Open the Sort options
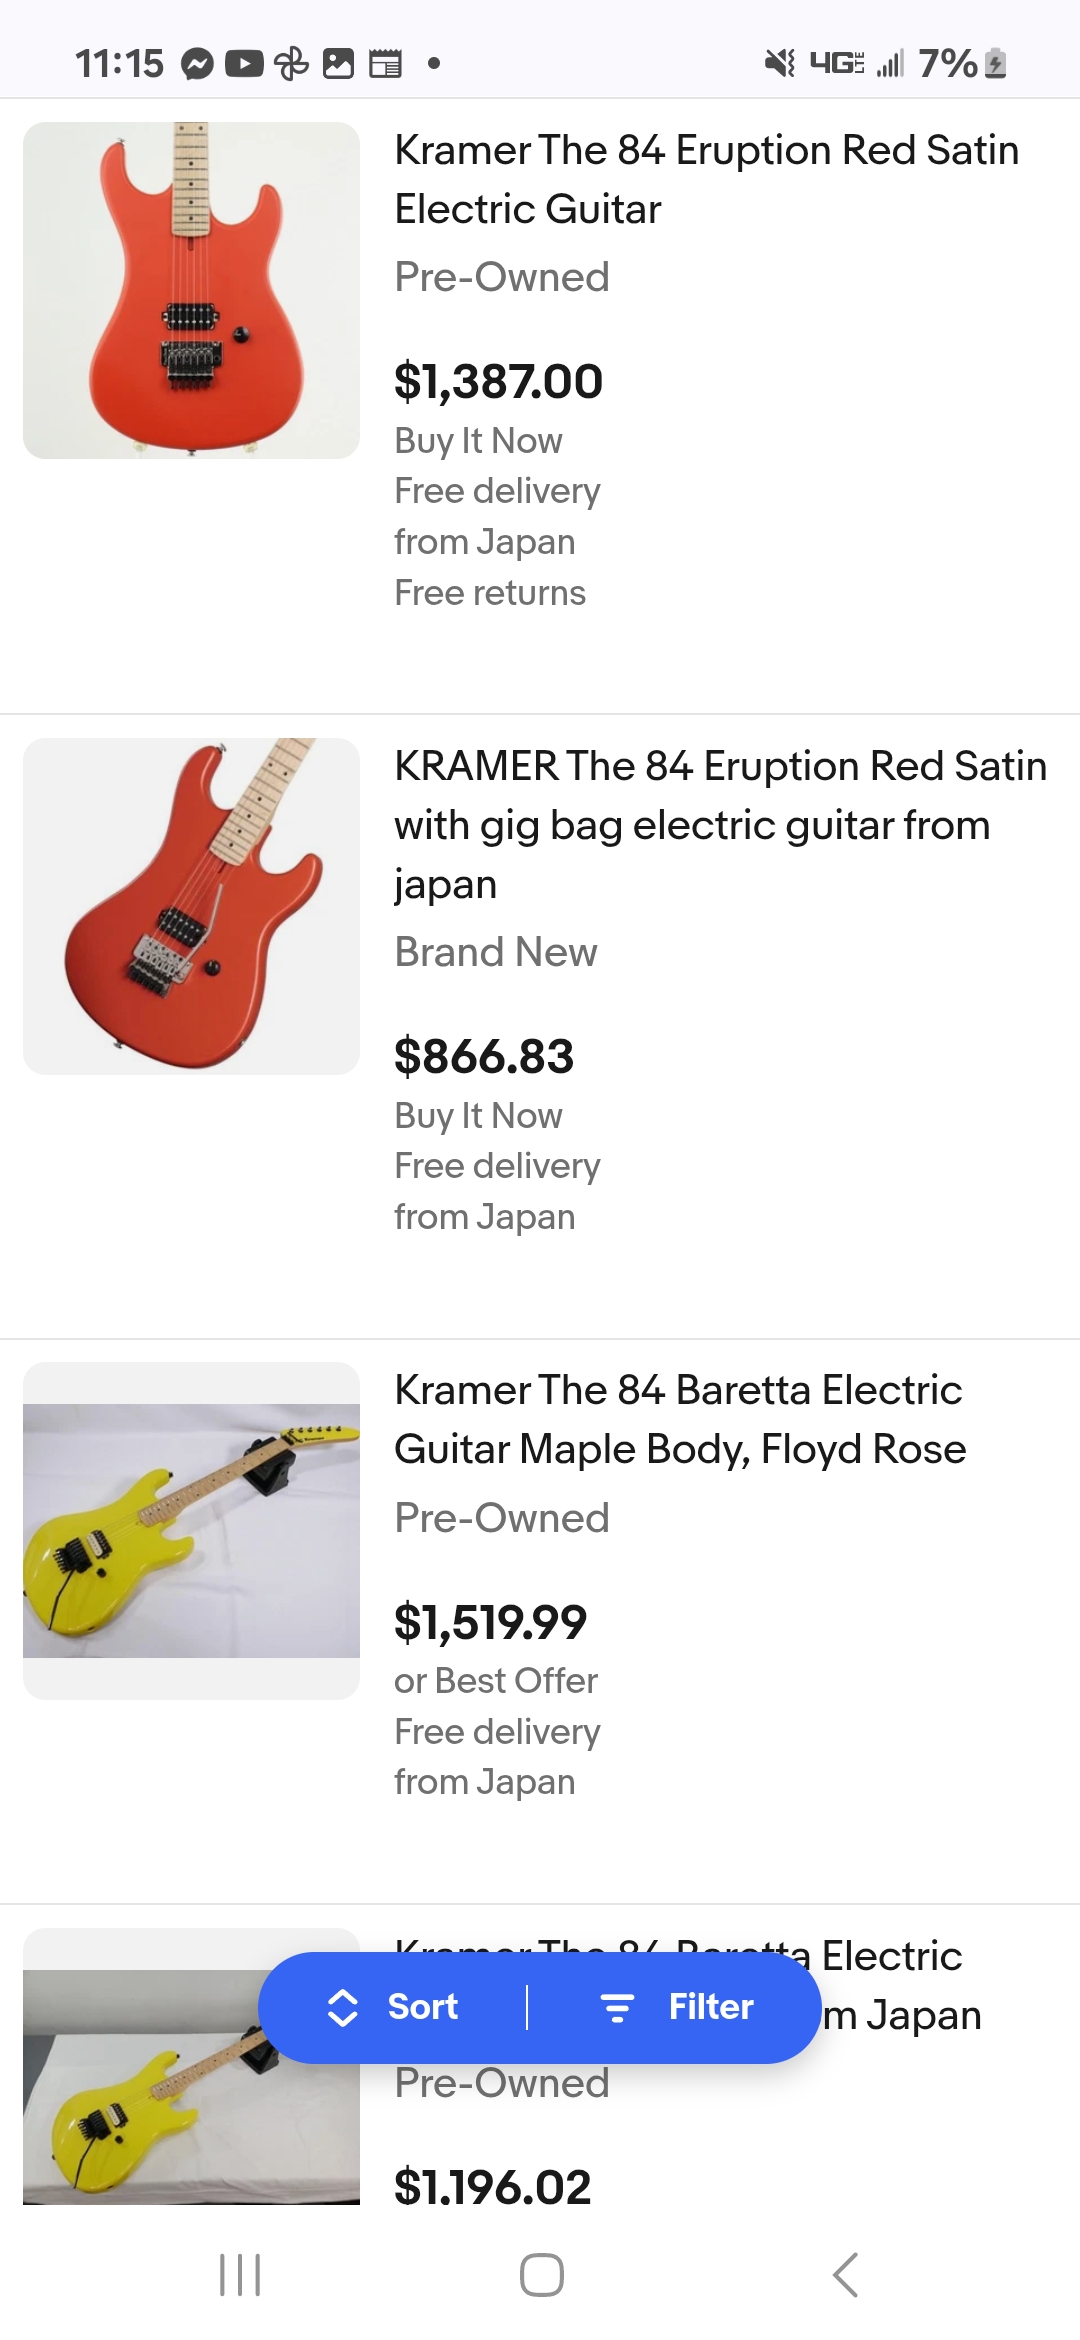1080x2340 pixels. (x=394, y=2007)
